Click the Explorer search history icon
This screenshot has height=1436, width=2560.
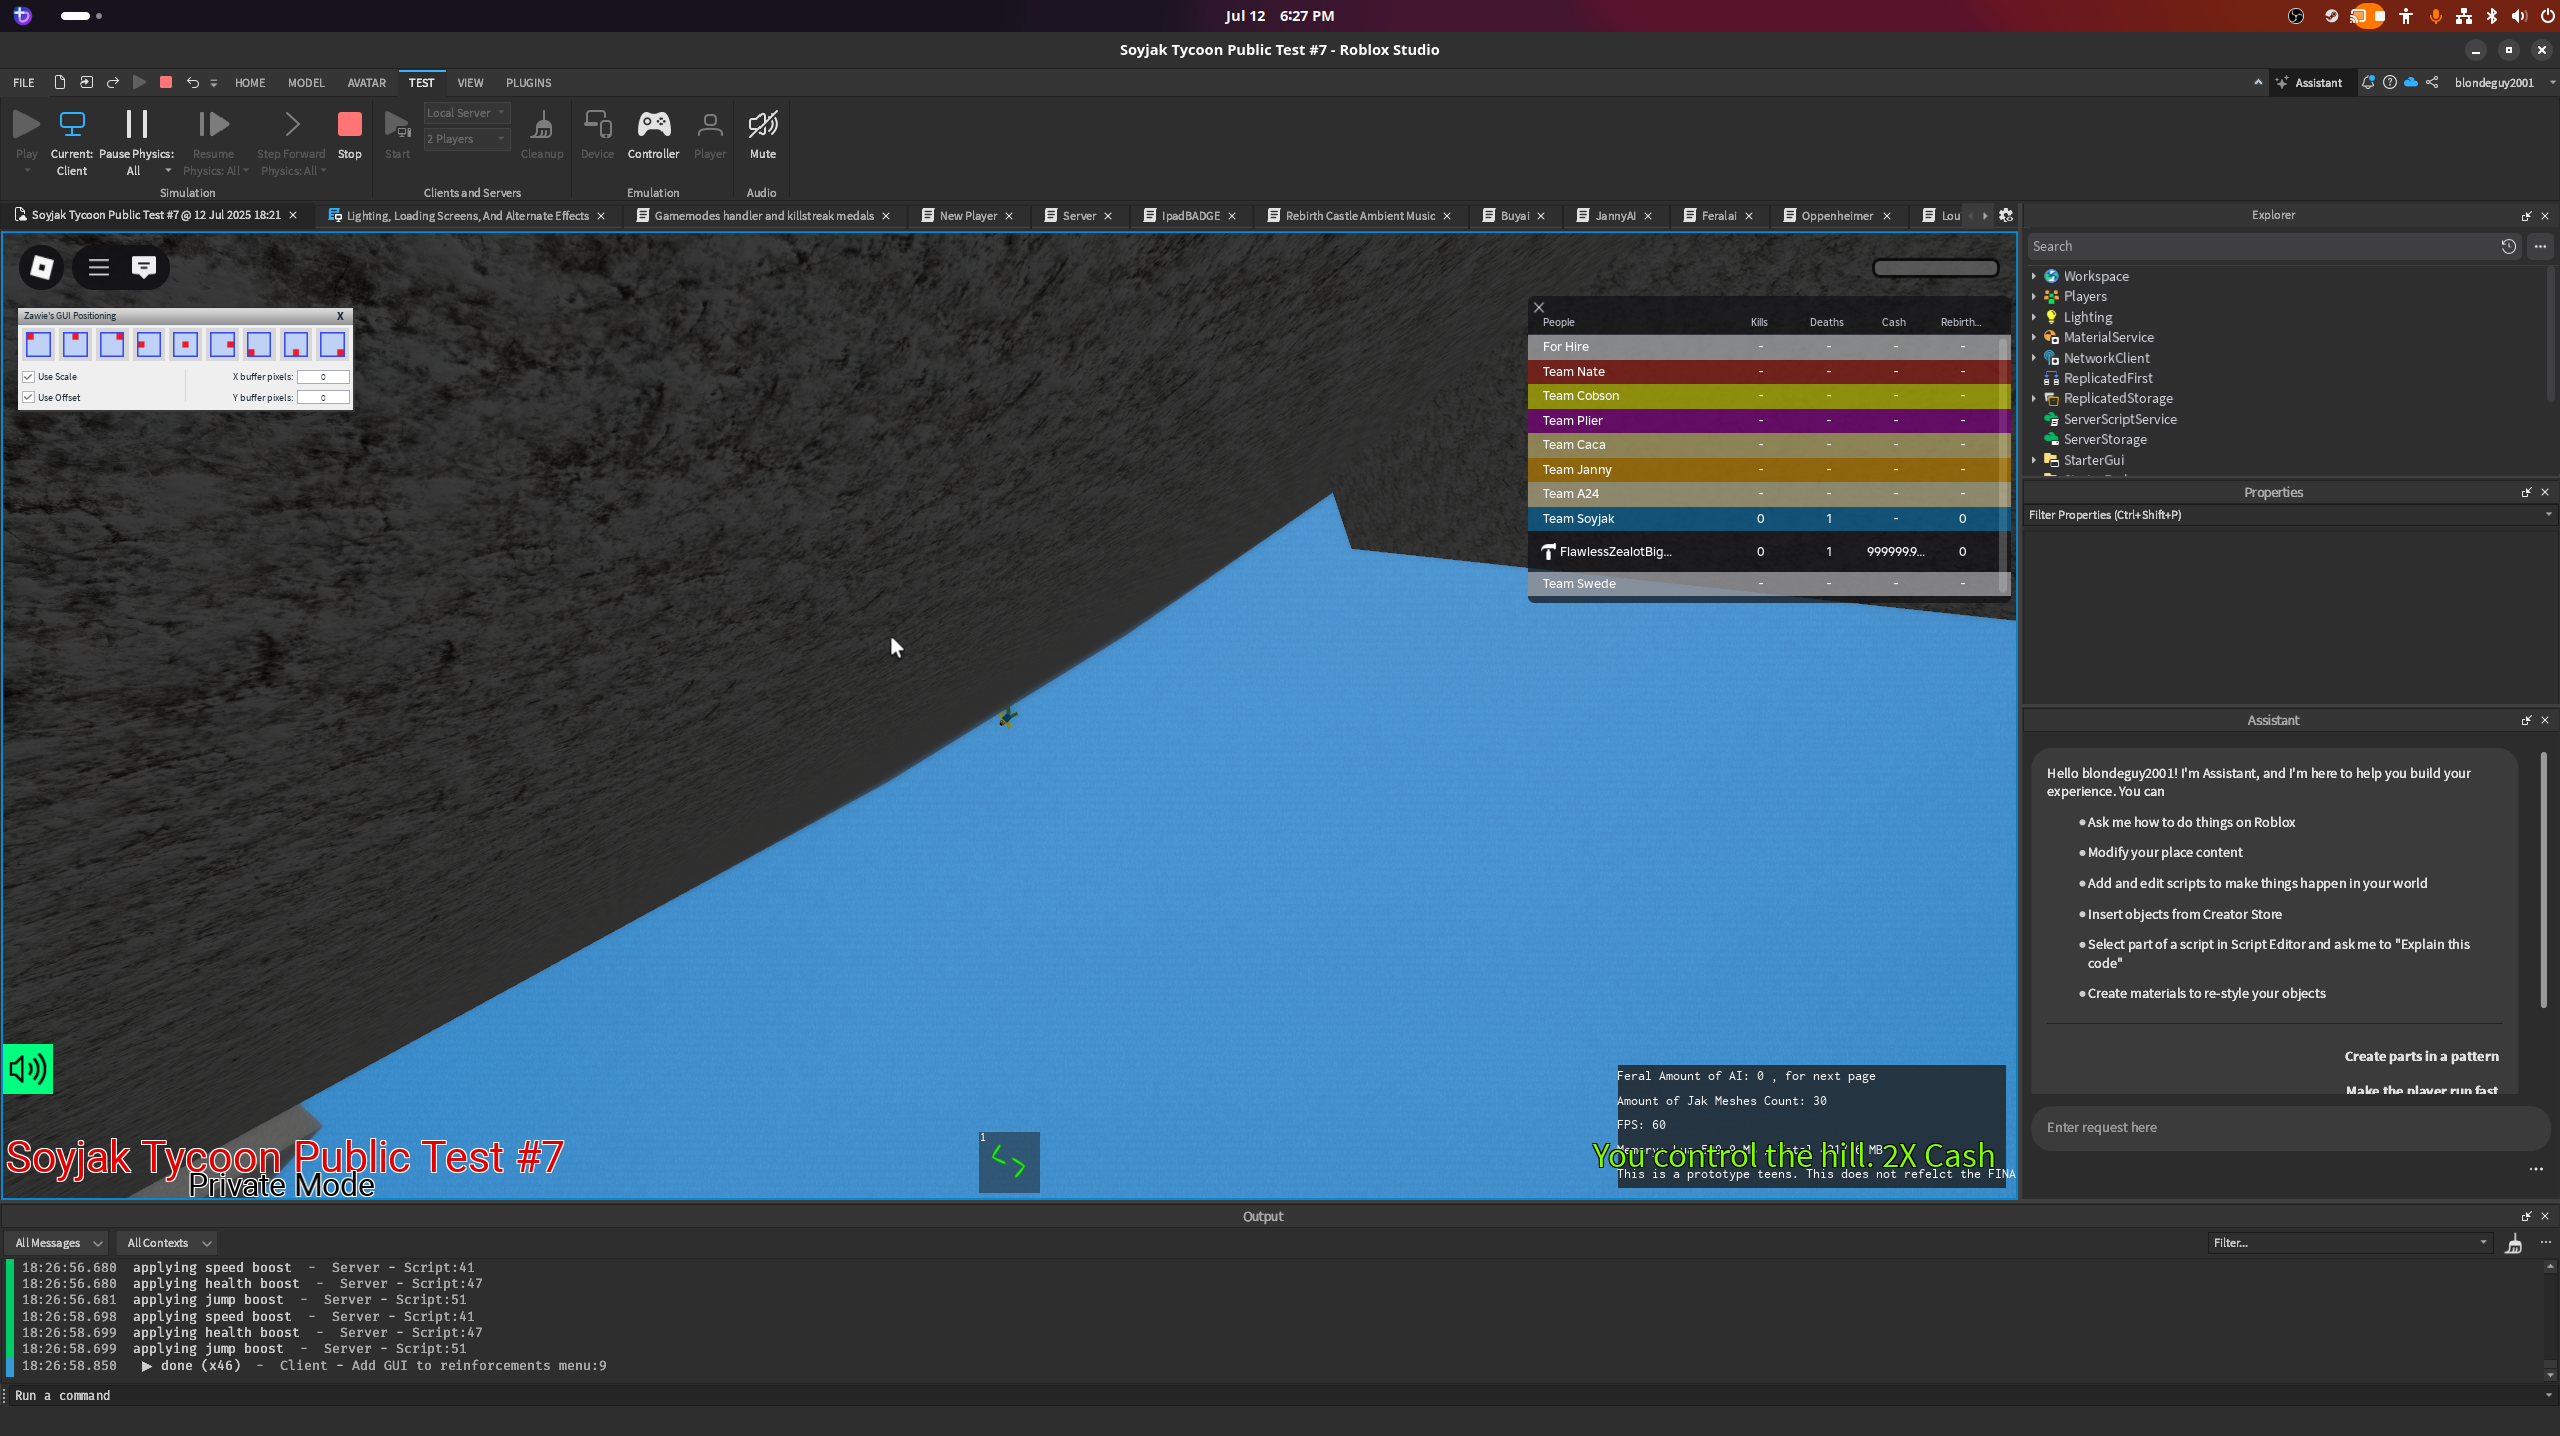(x=2508, y=246)
